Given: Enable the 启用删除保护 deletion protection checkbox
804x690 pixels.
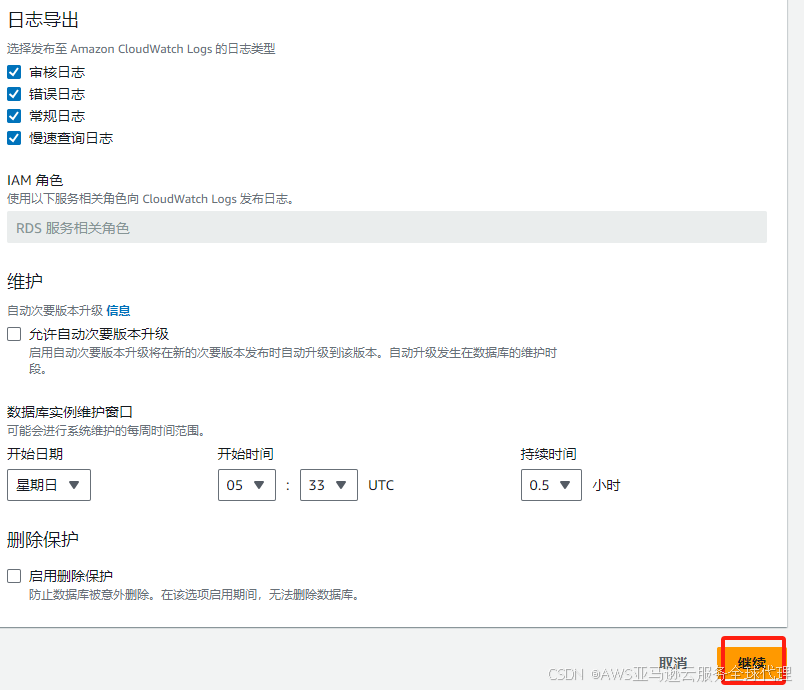Looking at the screenshot, I should click(14, 576).
